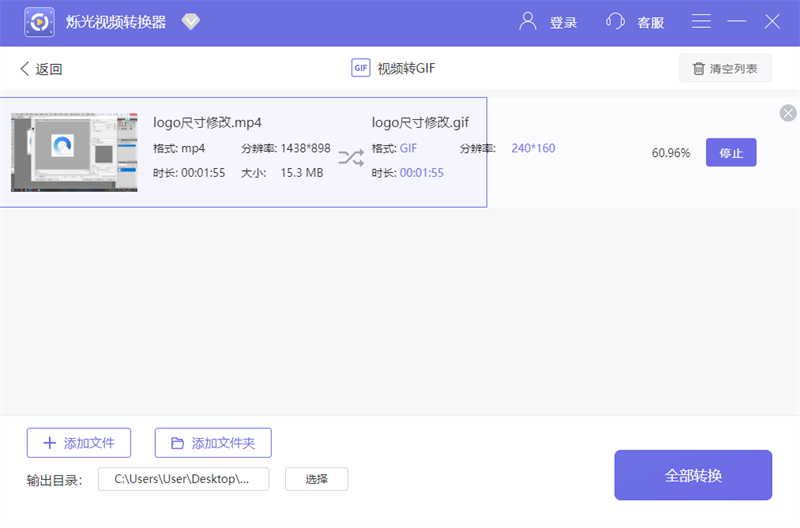Click the 60.96% progress indicator
Viewport: 800px width, 528px height.
(x=671, y=153)
